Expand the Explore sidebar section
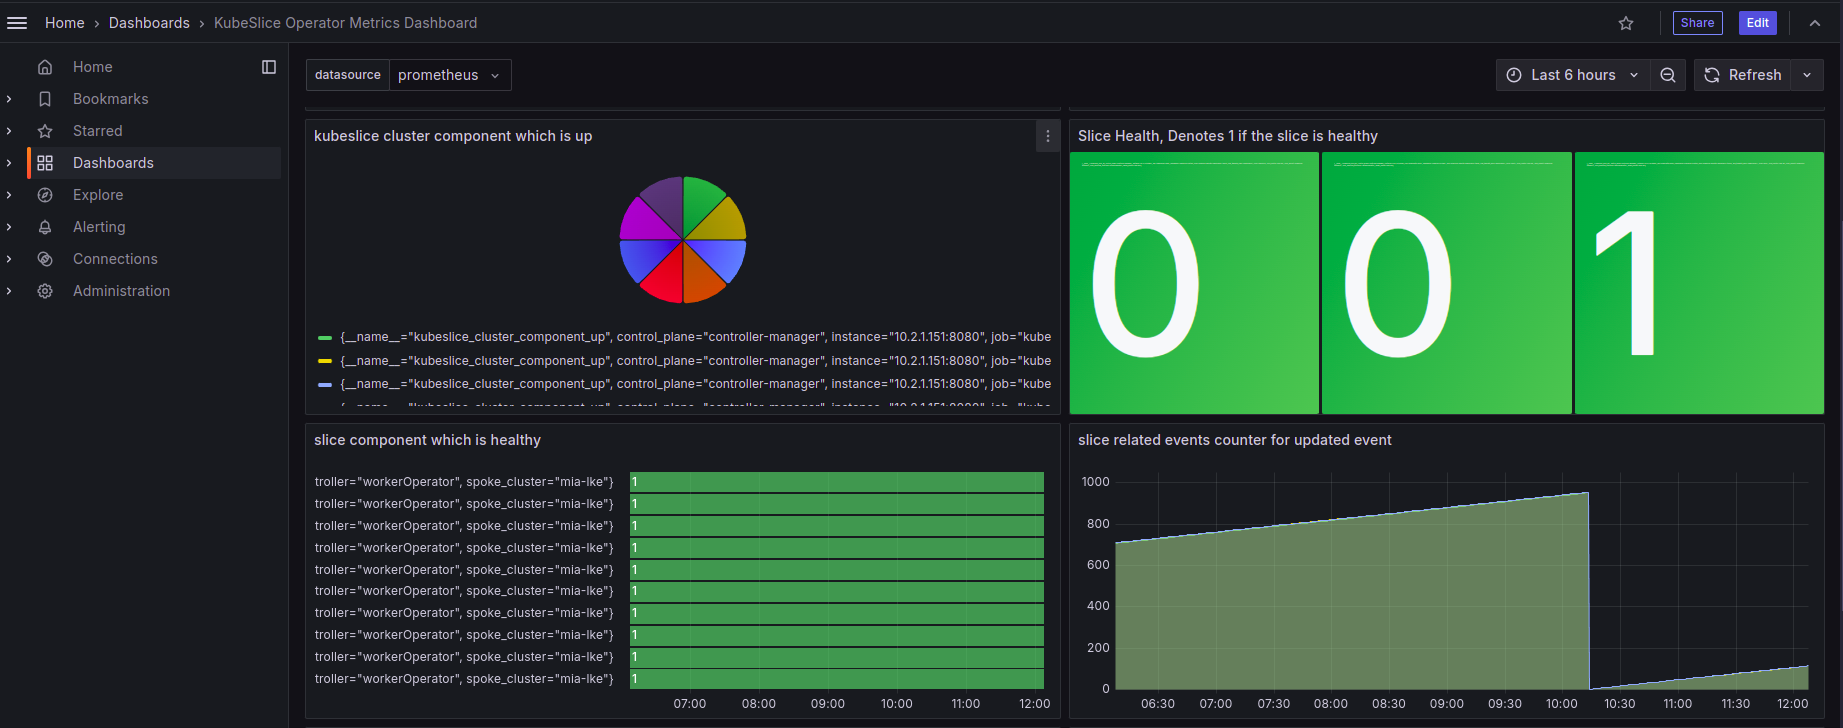 9,195
